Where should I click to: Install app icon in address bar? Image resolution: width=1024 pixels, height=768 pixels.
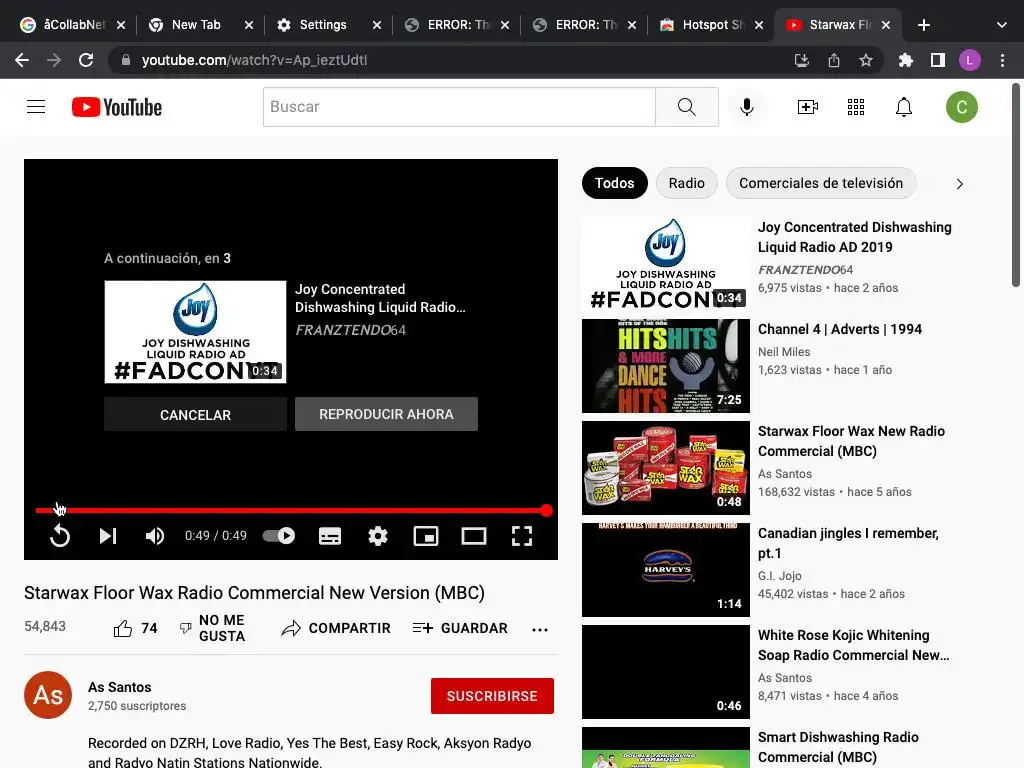tap(801, 60)
